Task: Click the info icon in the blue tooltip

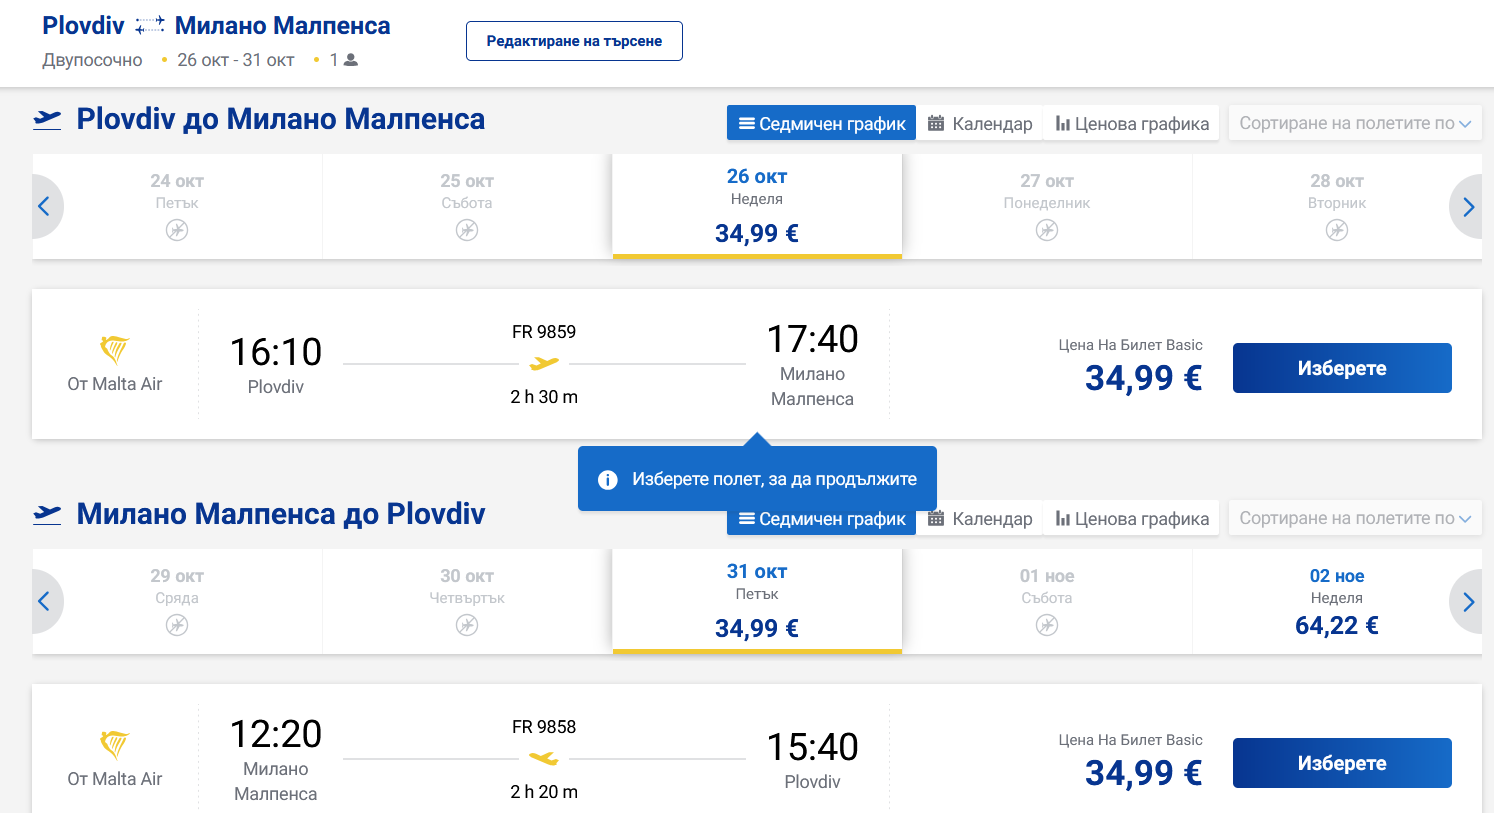Action: point(607,480)
